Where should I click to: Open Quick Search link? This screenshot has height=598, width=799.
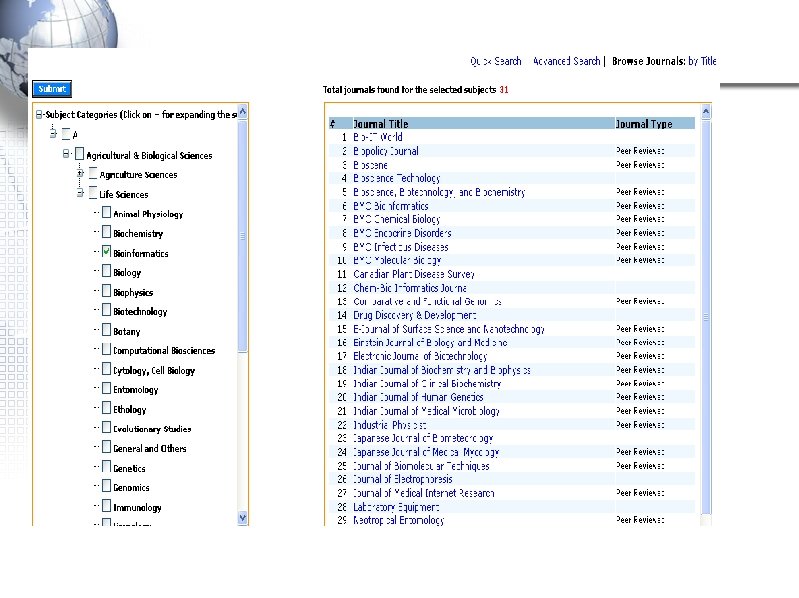(x=495, y=61)
